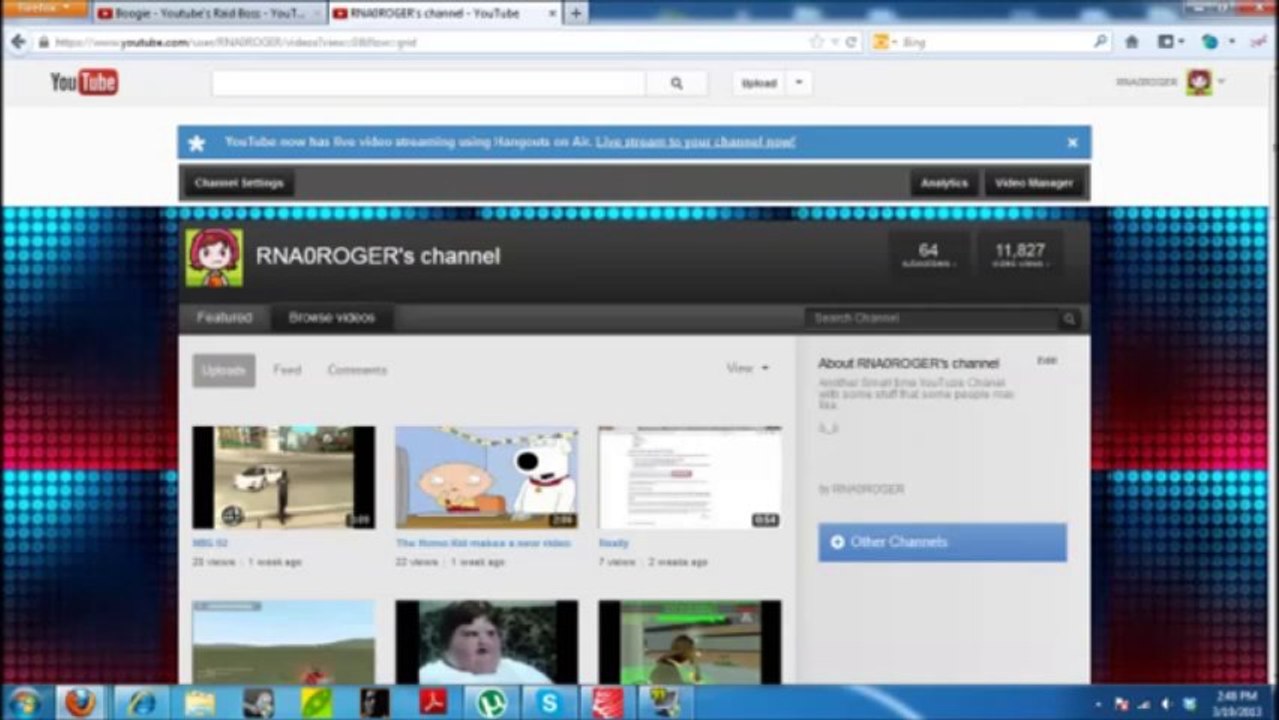1279x720 pixels.
Task: Open Analytics
Action: [x=944, y=183]
